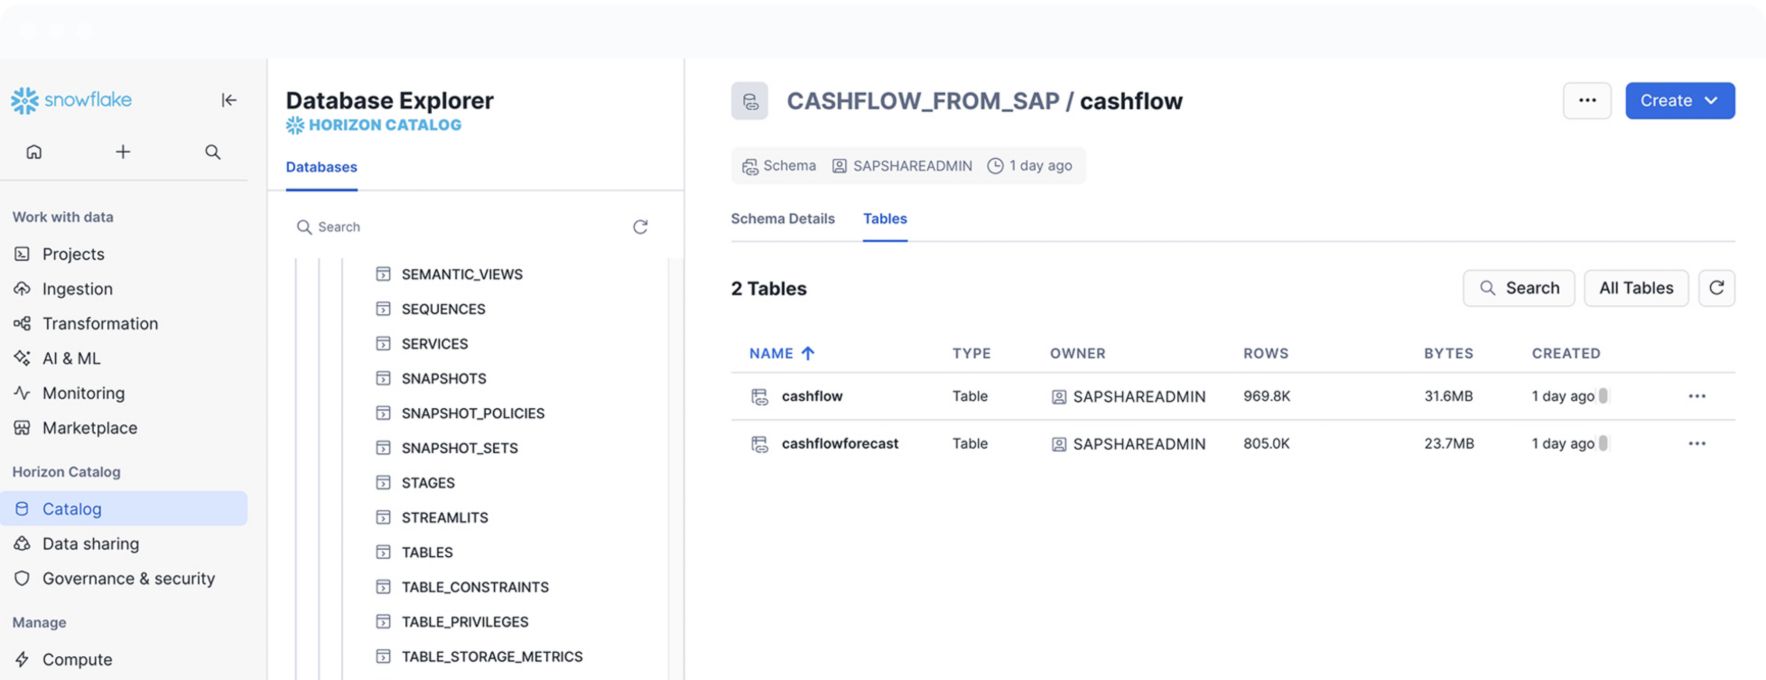Open more options for cashflowforecast row
Viewport: 1766px width, 680px height.
(1696, 444)
